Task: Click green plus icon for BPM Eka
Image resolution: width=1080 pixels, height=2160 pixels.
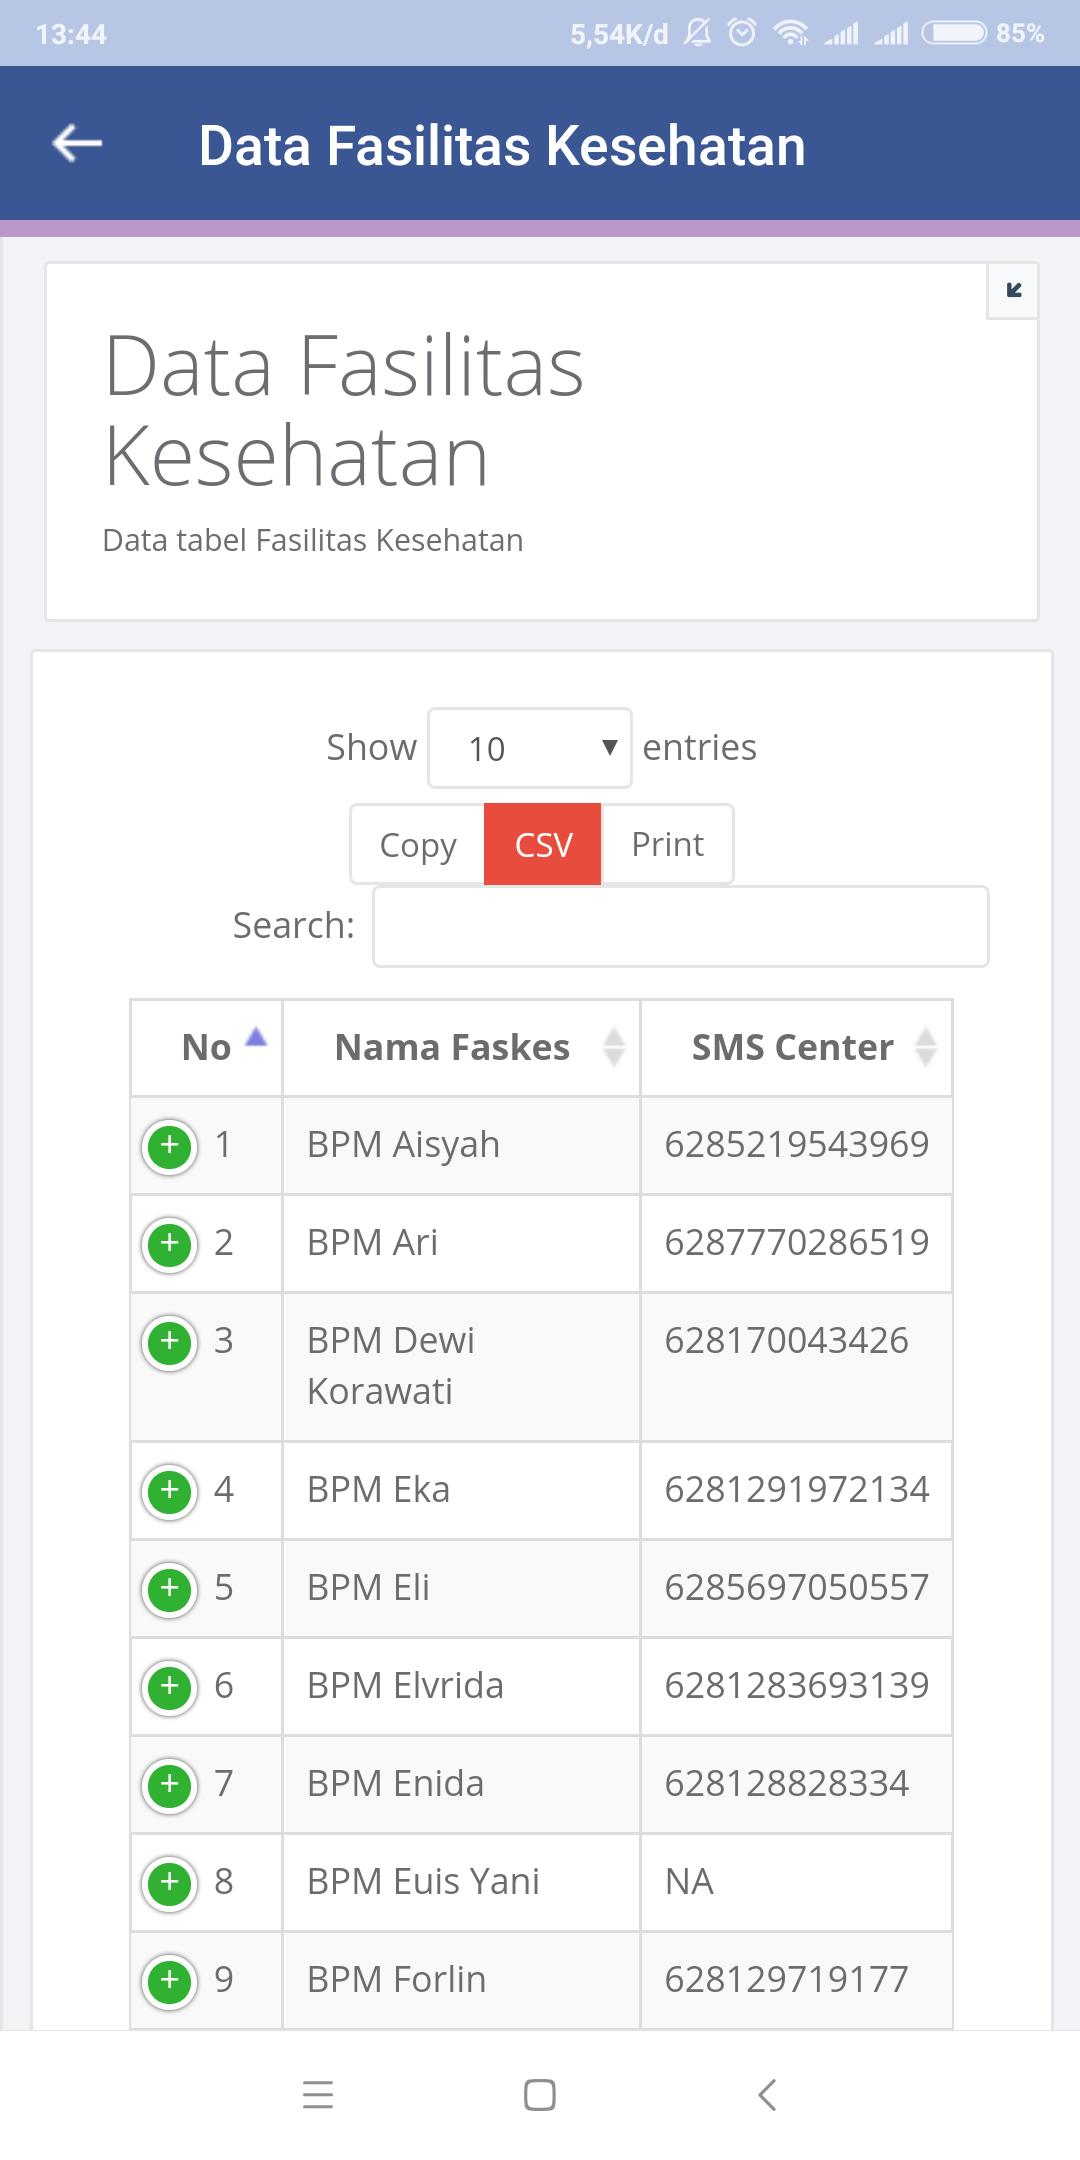Action: click(169, 1491)
